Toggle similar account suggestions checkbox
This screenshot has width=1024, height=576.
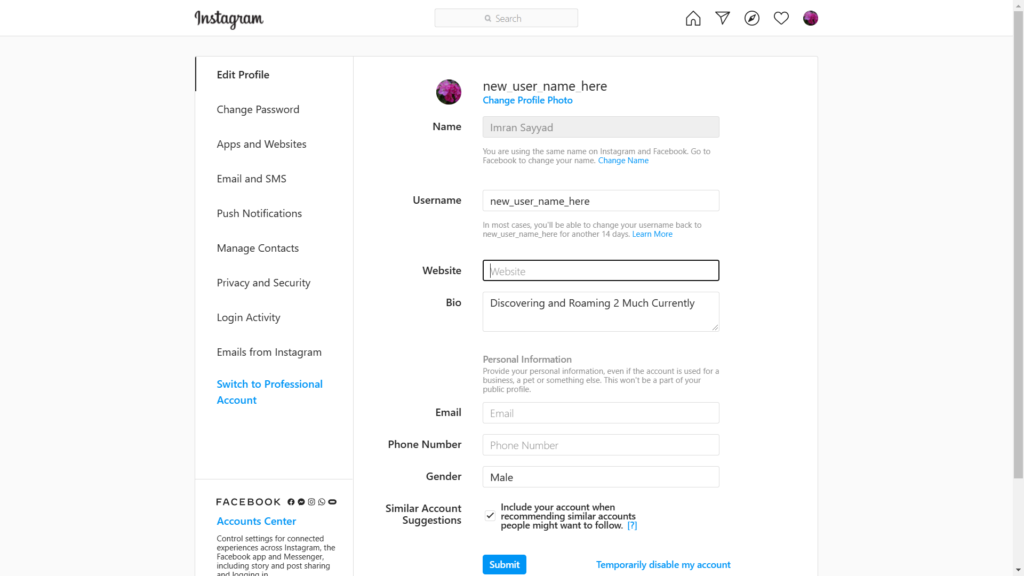pos(490,516)
